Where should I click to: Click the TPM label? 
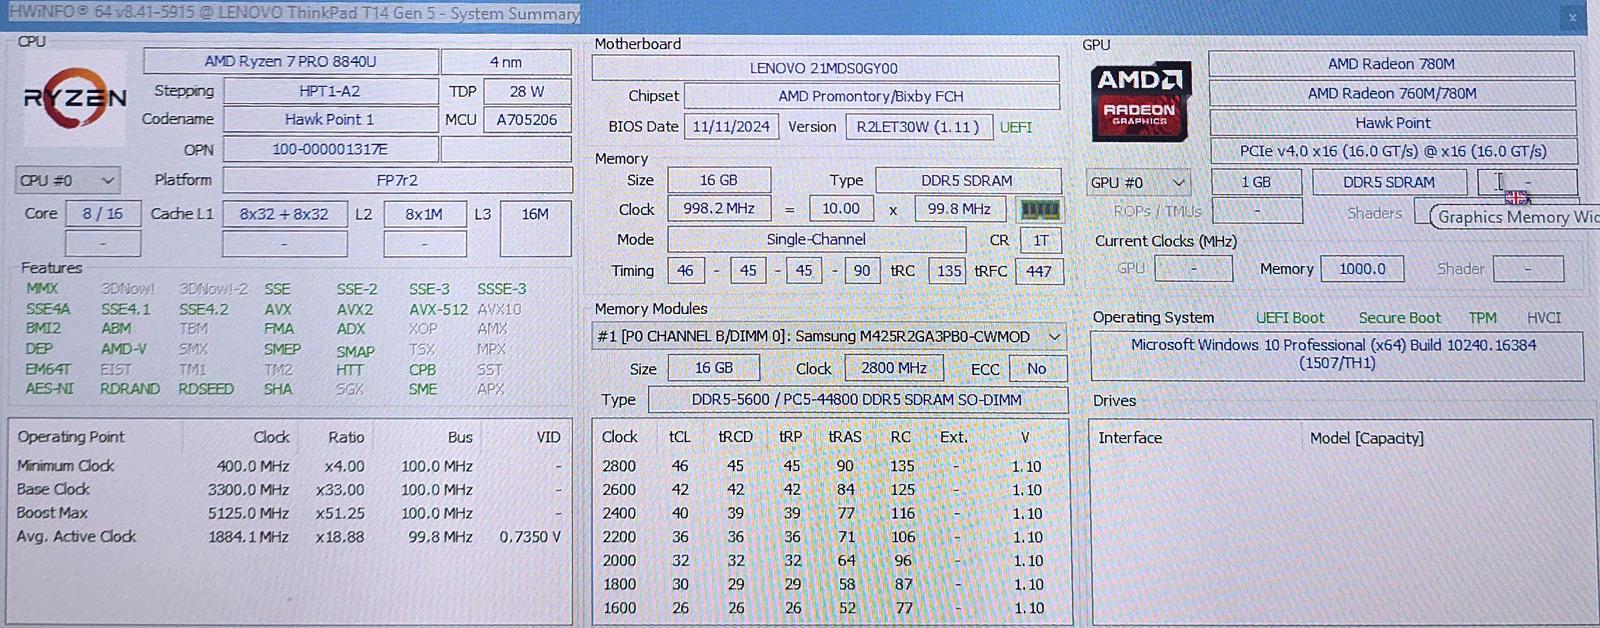pyautogui.click(x=1483, y=318)
